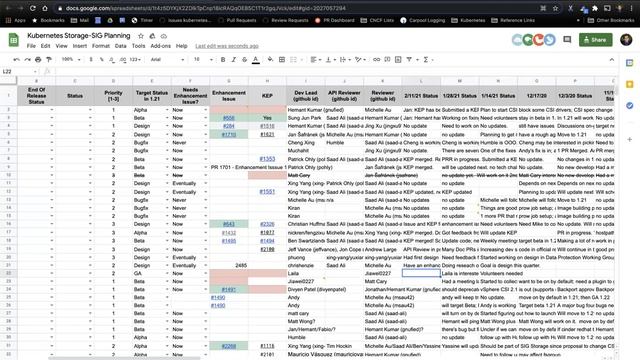Increase decimal places icon
The width and height of the screenshot is (640, 360).
(x=123, y=60)
